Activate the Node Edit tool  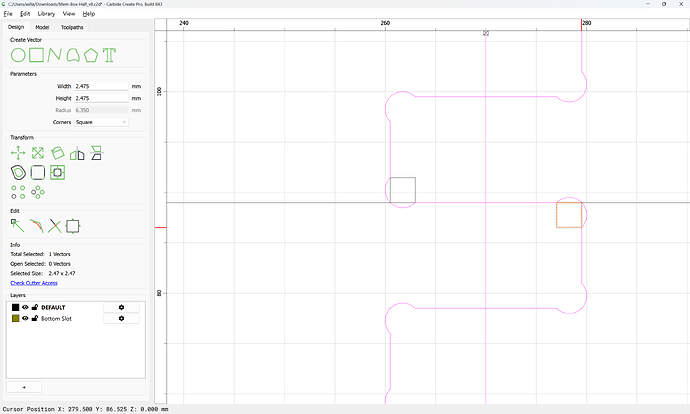(x=18, y=226)
